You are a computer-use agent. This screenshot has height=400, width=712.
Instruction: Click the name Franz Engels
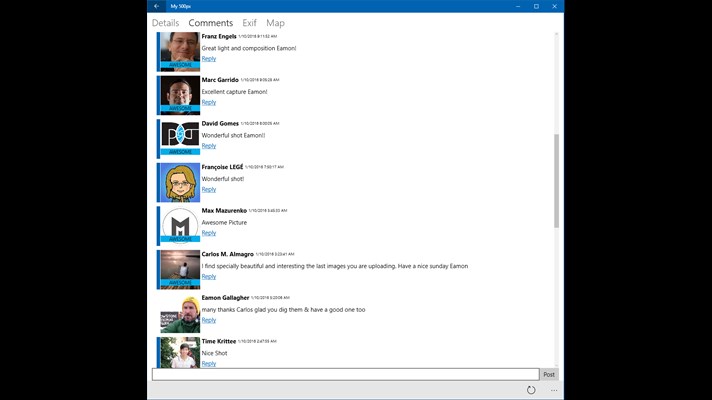219,36
